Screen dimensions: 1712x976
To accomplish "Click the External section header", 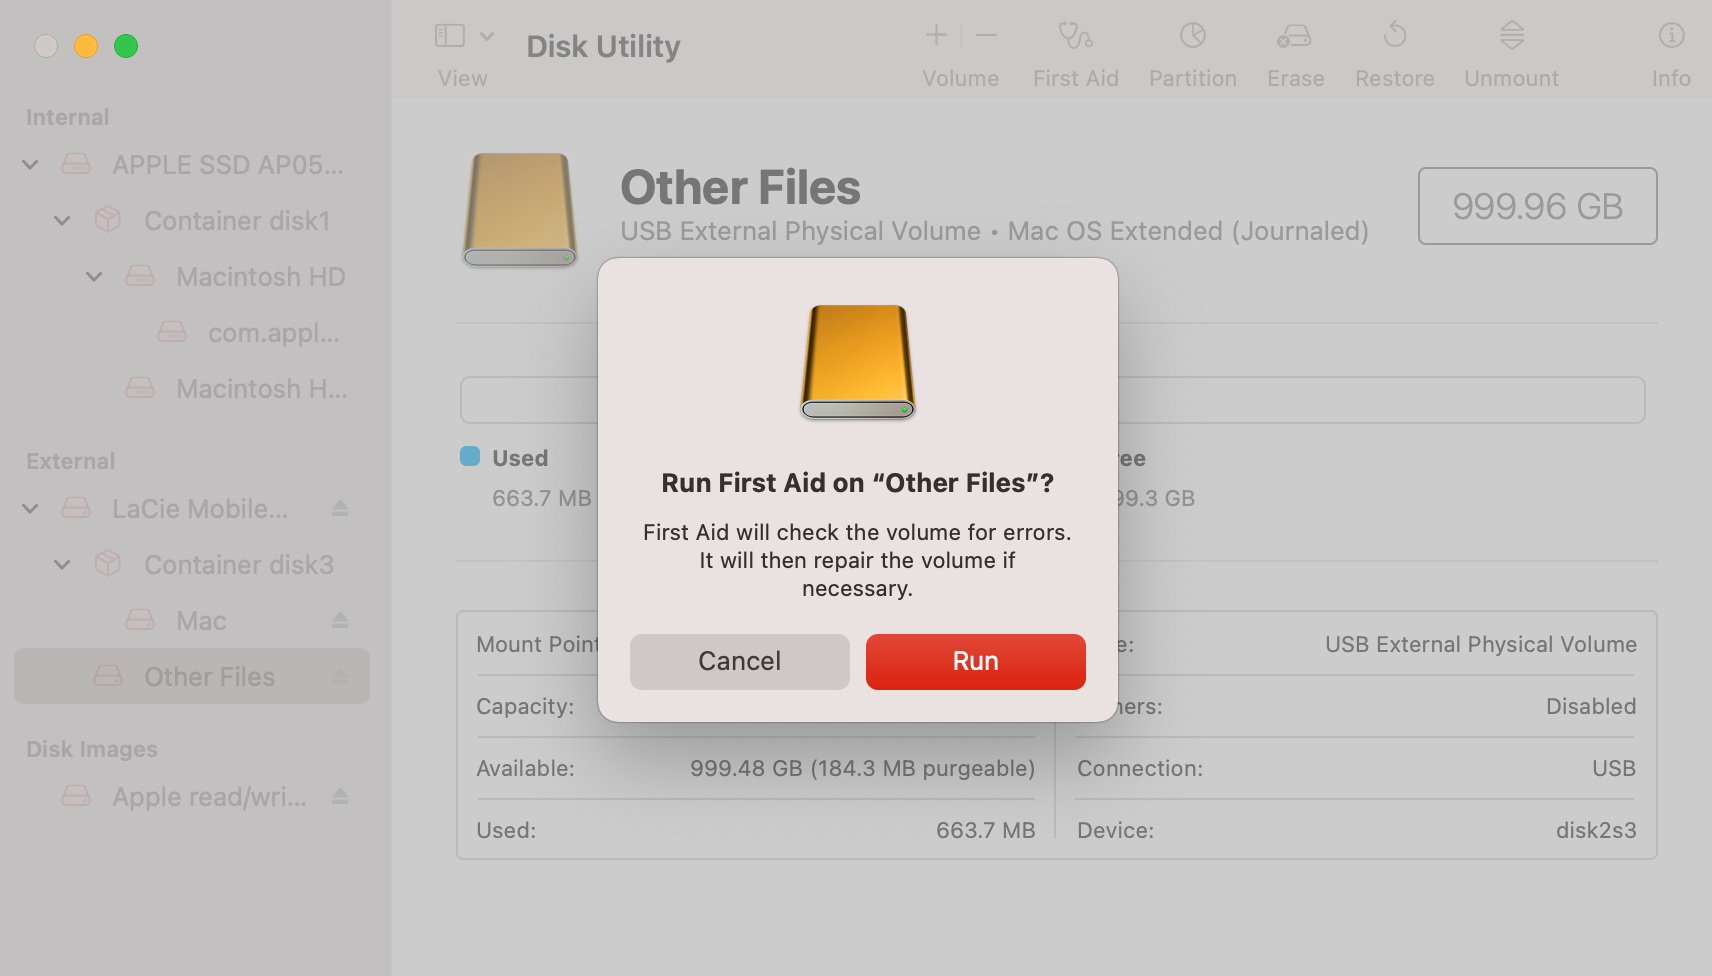I will coord(70,461).
